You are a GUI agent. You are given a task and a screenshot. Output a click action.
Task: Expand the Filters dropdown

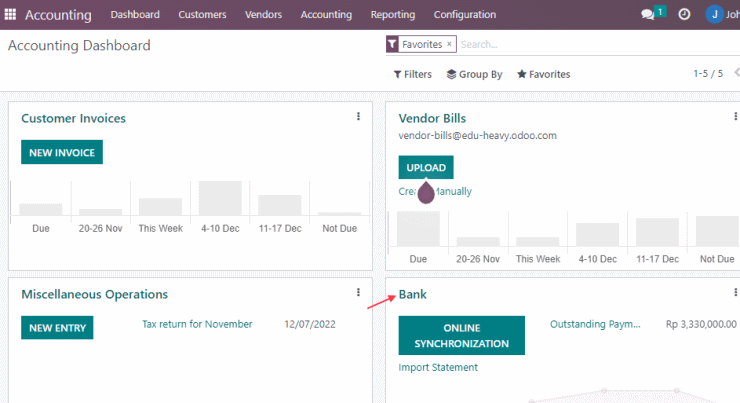tap(412, 74)
